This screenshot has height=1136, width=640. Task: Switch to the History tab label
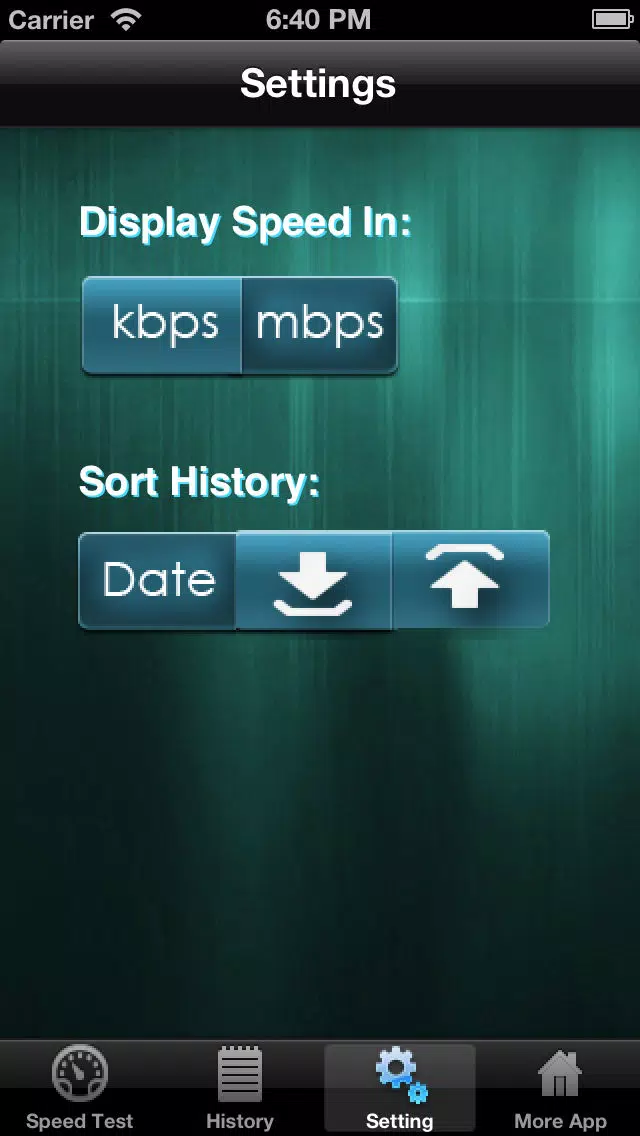coord(240,1121)
